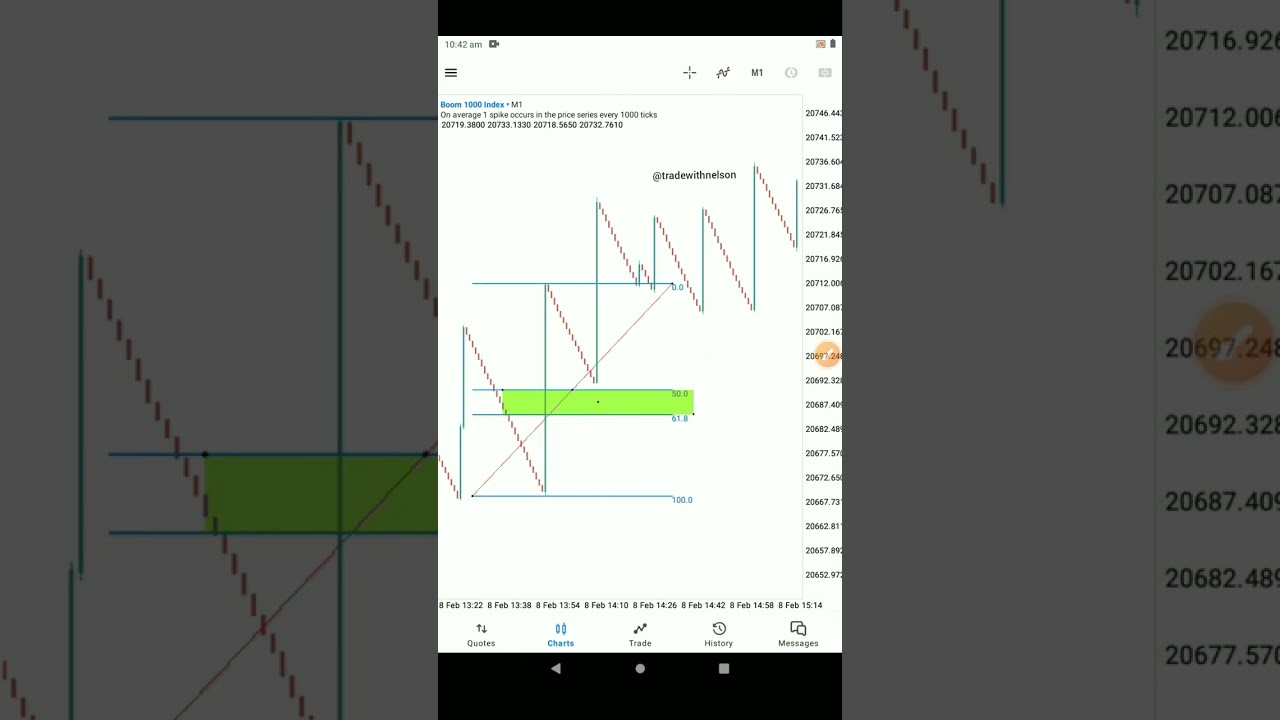Tap the 20667.73 price scale value

(823, 502)
